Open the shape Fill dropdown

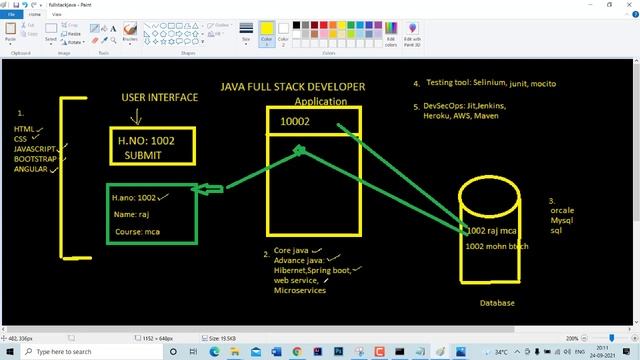point(215,34)
